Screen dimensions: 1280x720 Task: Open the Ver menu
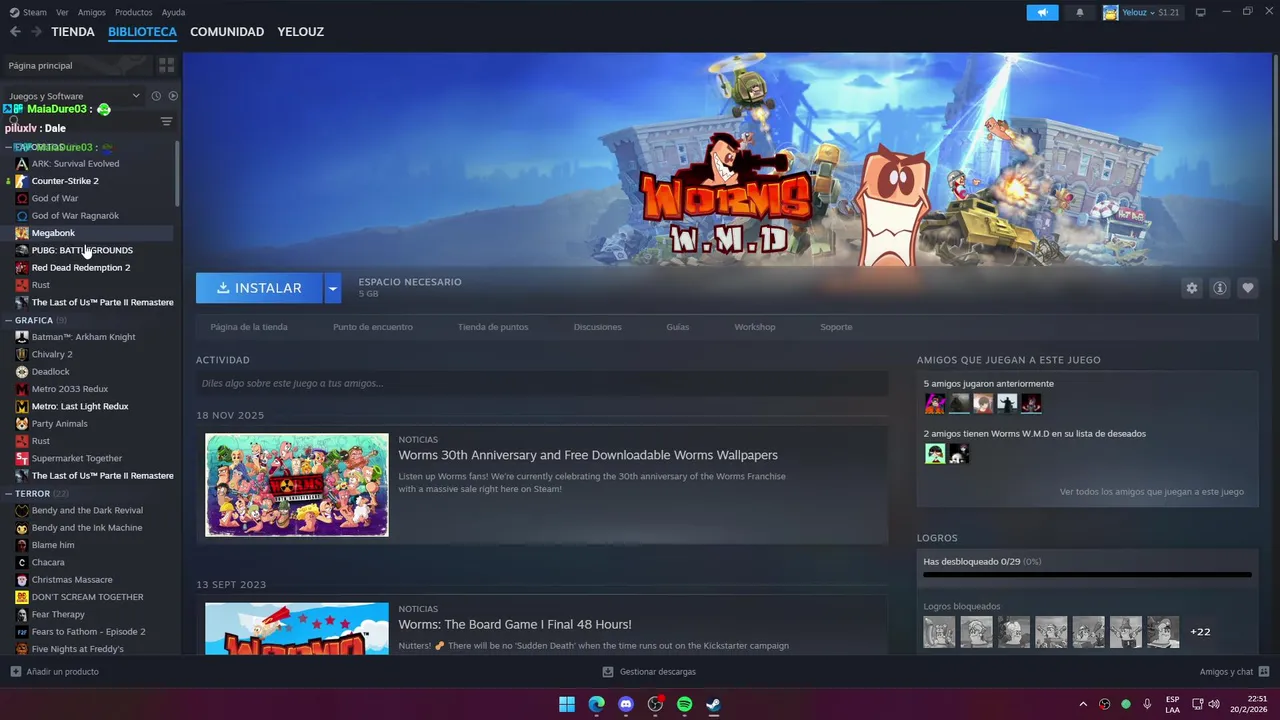tap(62, 12)
